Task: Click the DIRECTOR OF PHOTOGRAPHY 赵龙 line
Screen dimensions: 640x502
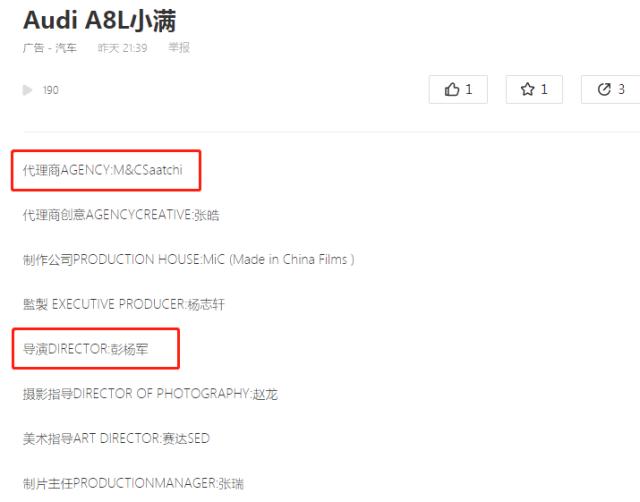Action: pyautogui.click(x=150, y=394)
